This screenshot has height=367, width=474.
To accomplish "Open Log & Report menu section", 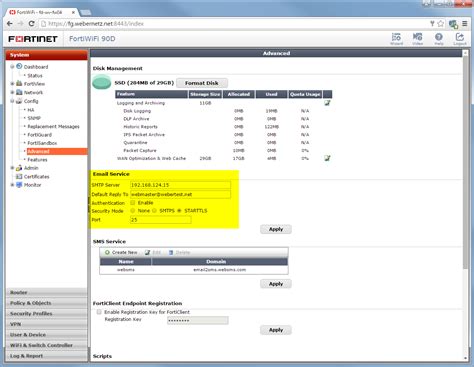I will (47, 356).
